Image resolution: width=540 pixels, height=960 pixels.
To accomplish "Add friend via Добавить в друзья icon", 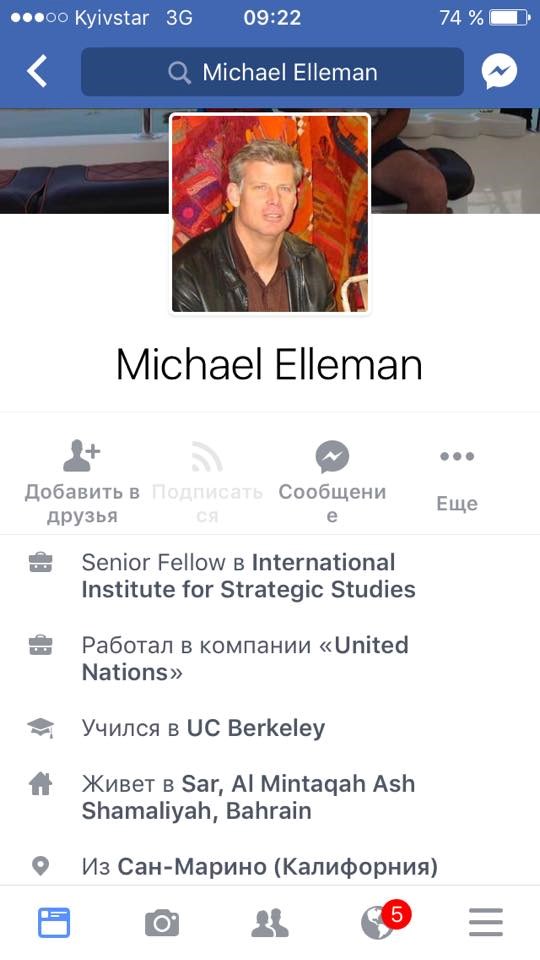I will click(x=82, y=456).
